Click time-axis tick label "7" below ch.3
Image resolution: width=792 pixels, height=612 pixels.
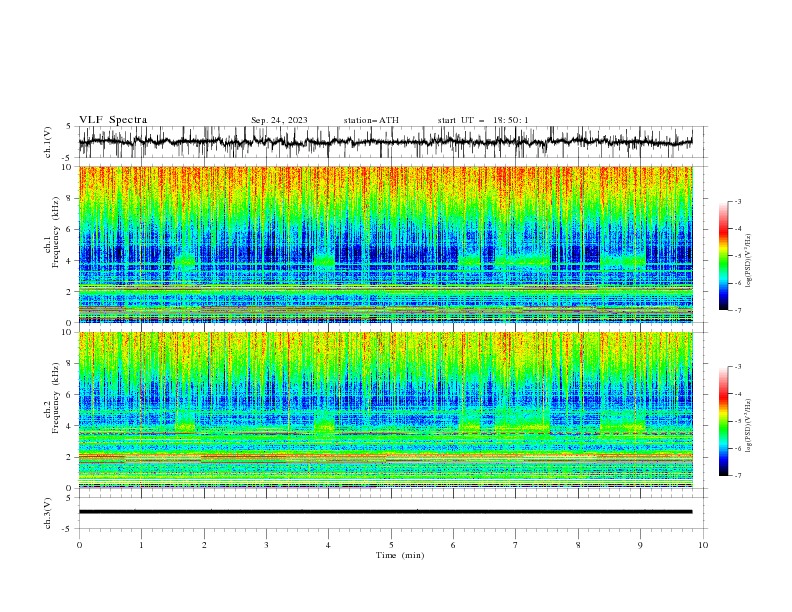[x=516, y=545]
